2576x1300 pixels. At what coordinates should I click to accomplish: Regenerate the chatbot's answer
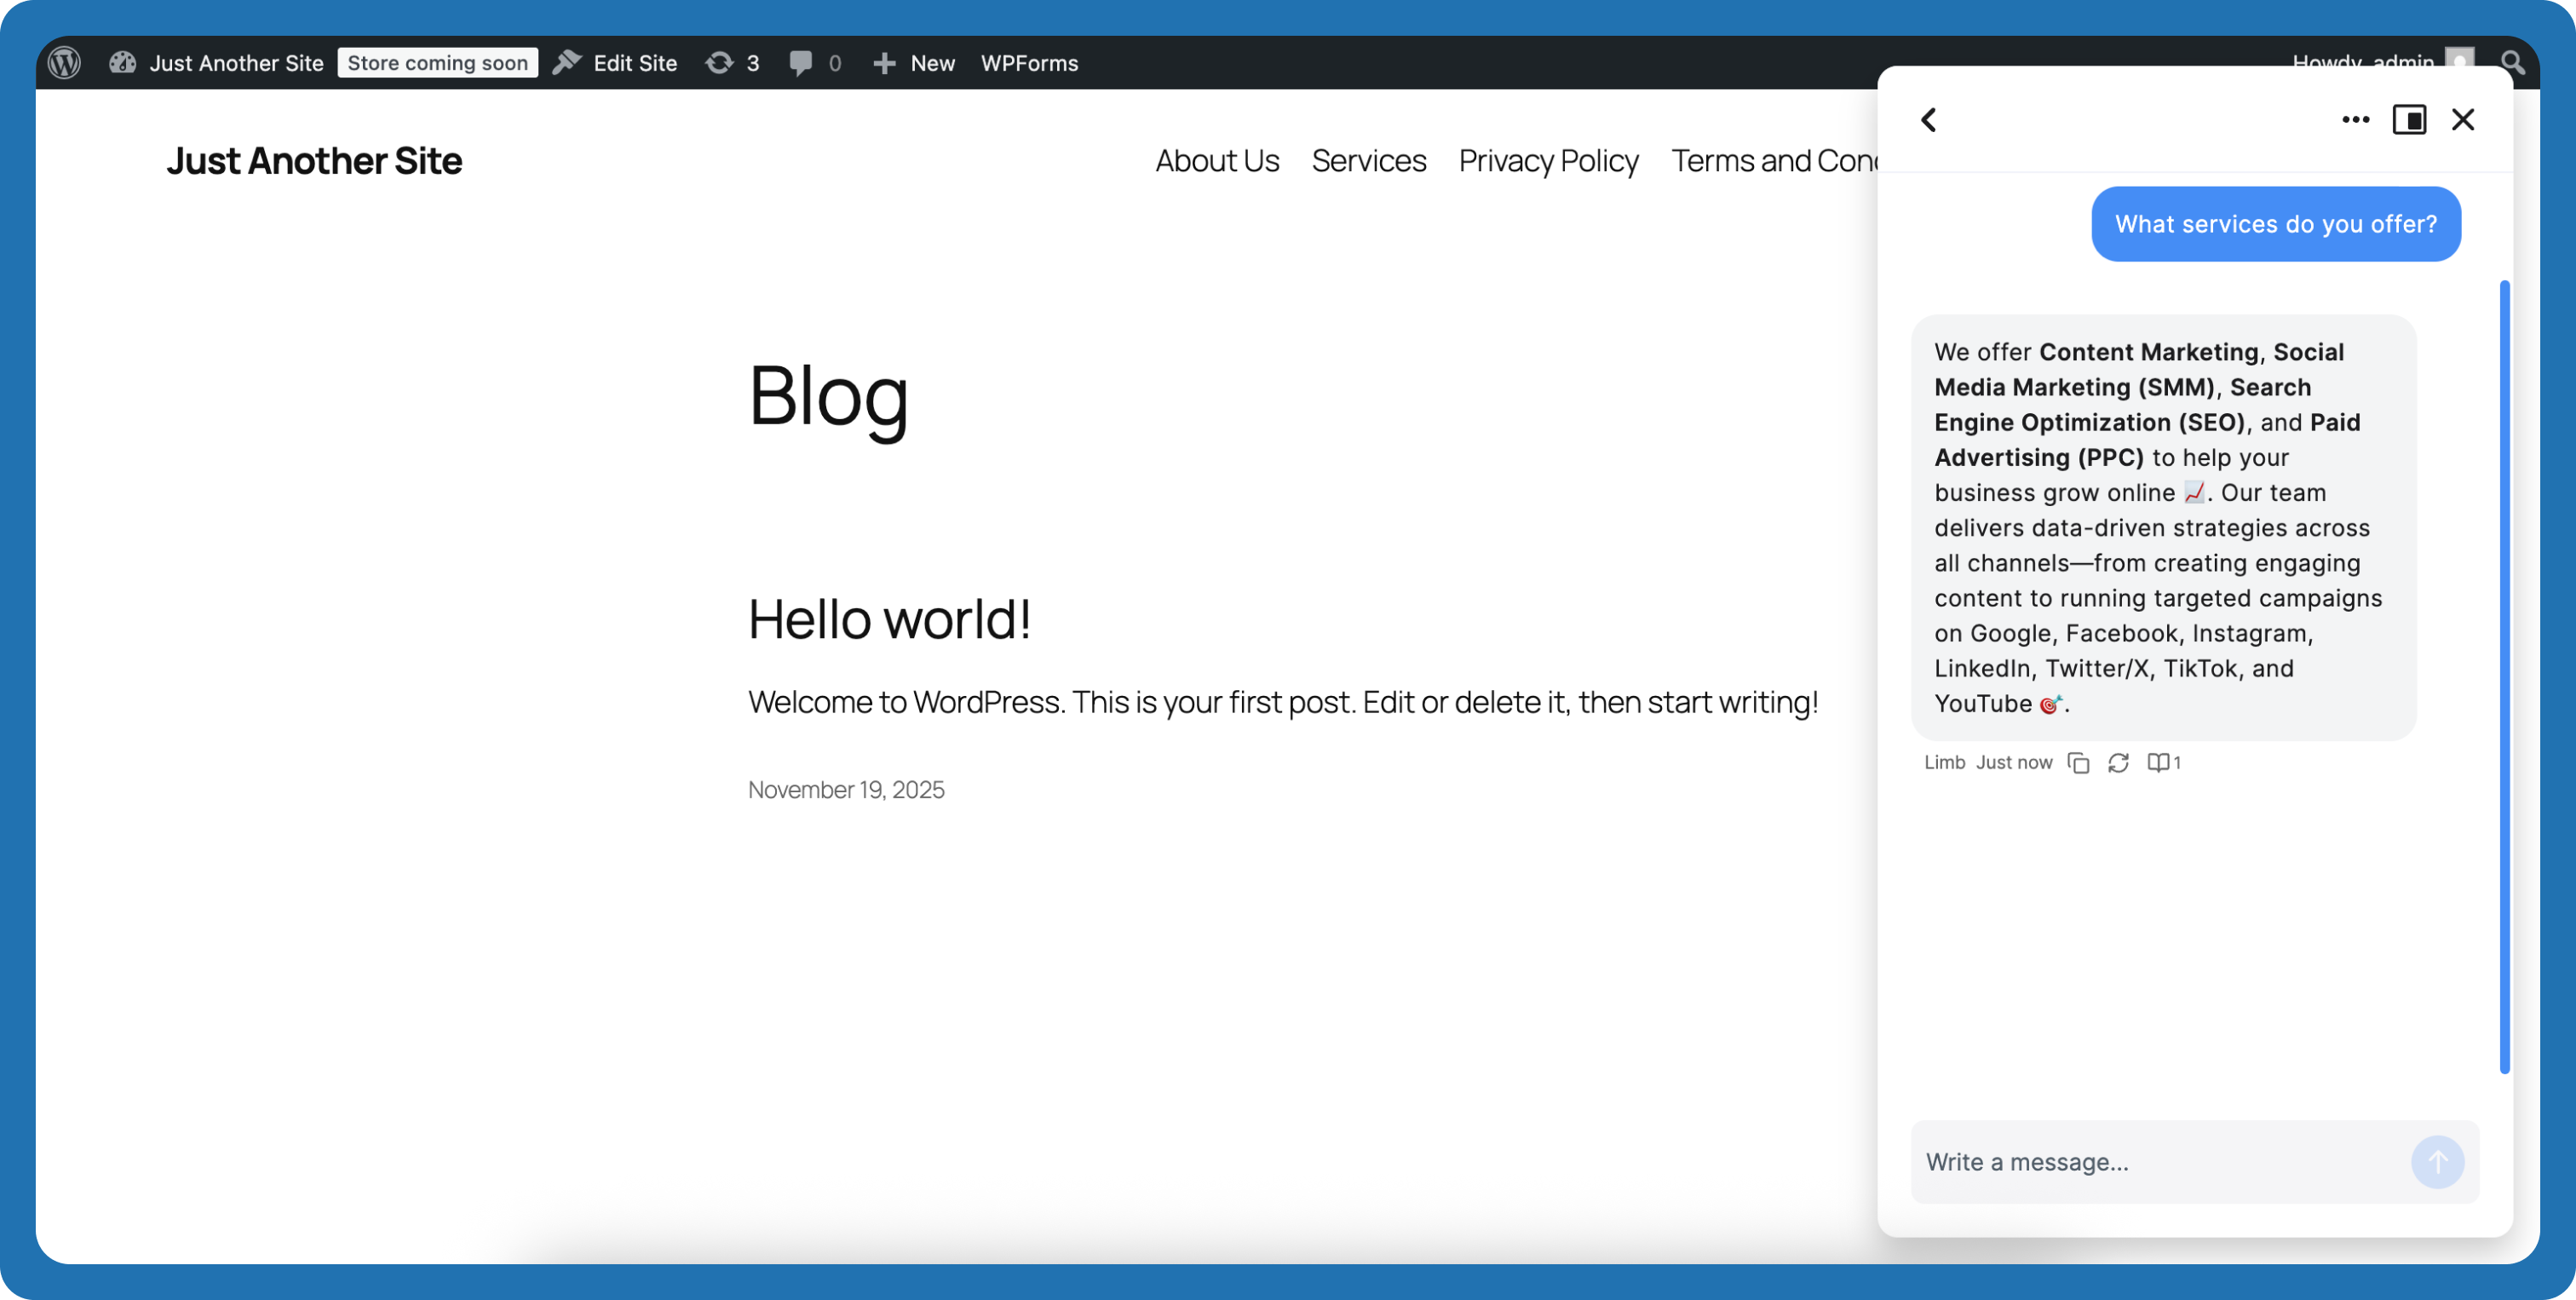(2118, 762)
